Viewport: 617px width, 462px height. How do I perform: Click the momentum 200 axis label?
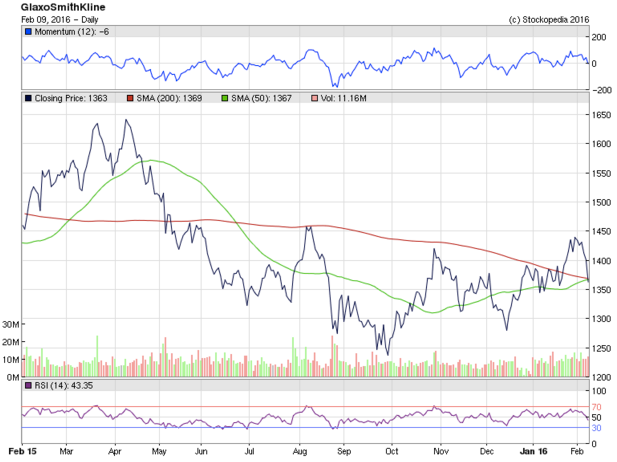tap(599, 37)
